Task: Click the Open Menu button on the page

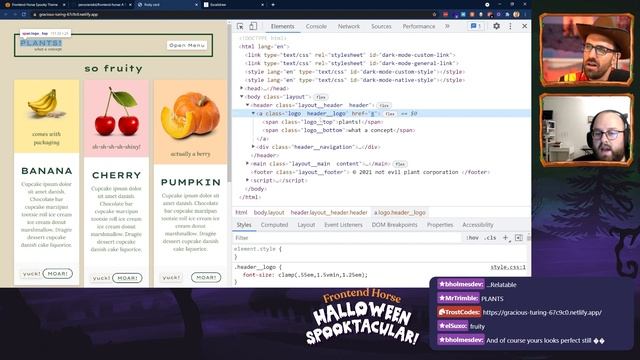Action: pyautogui.click(x=187, y=45)
